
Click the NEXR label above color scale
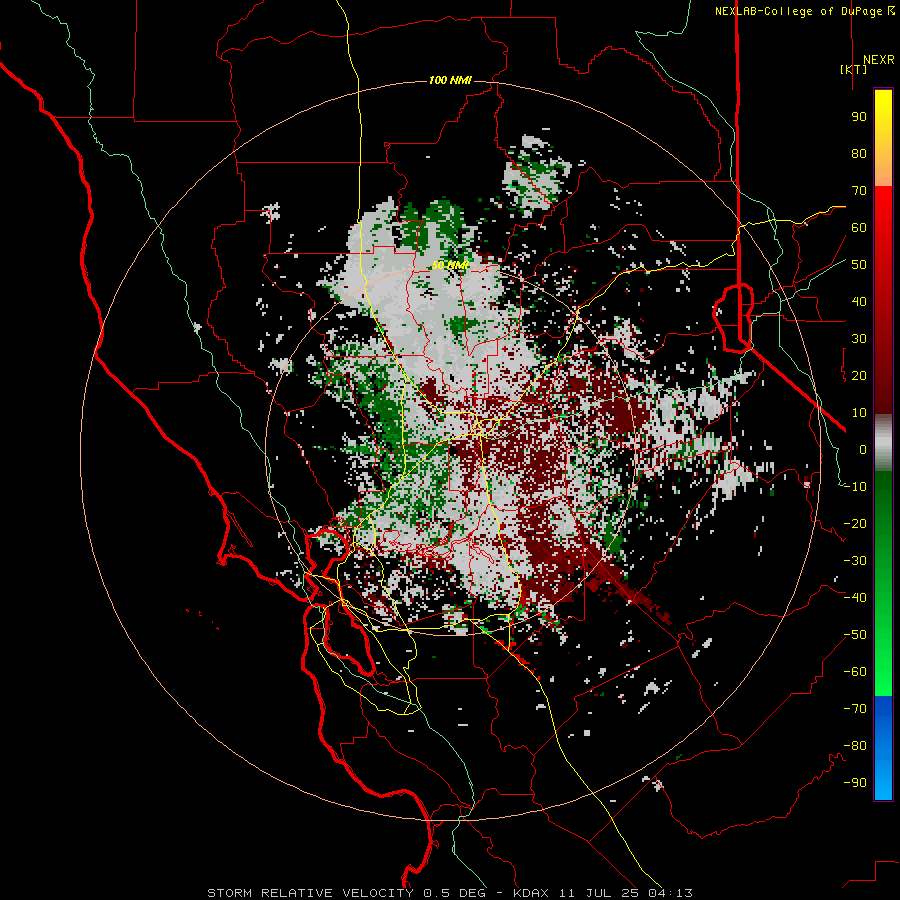pos(878,60)
